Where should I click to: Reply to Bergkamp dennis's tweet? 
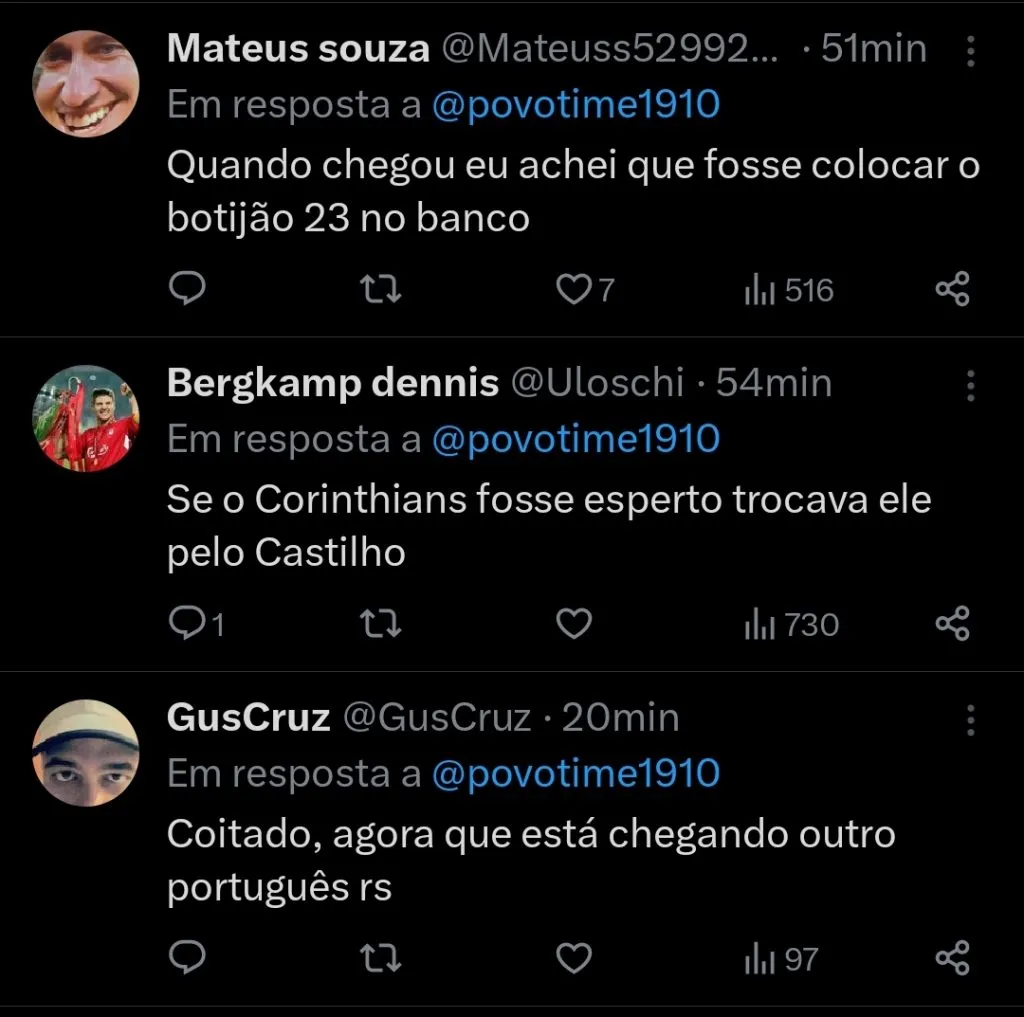tap(192, 623)
